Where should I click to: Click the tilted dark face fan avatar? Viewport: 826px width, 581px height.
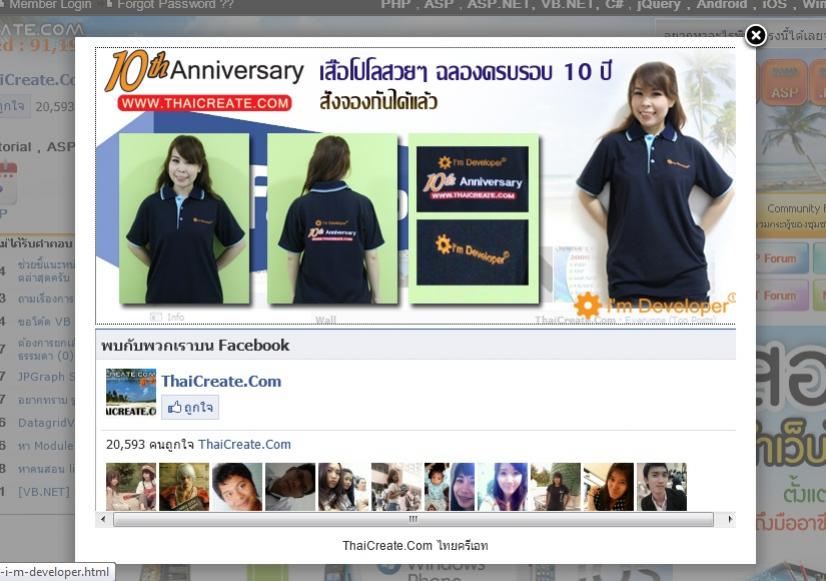point(290,487)
